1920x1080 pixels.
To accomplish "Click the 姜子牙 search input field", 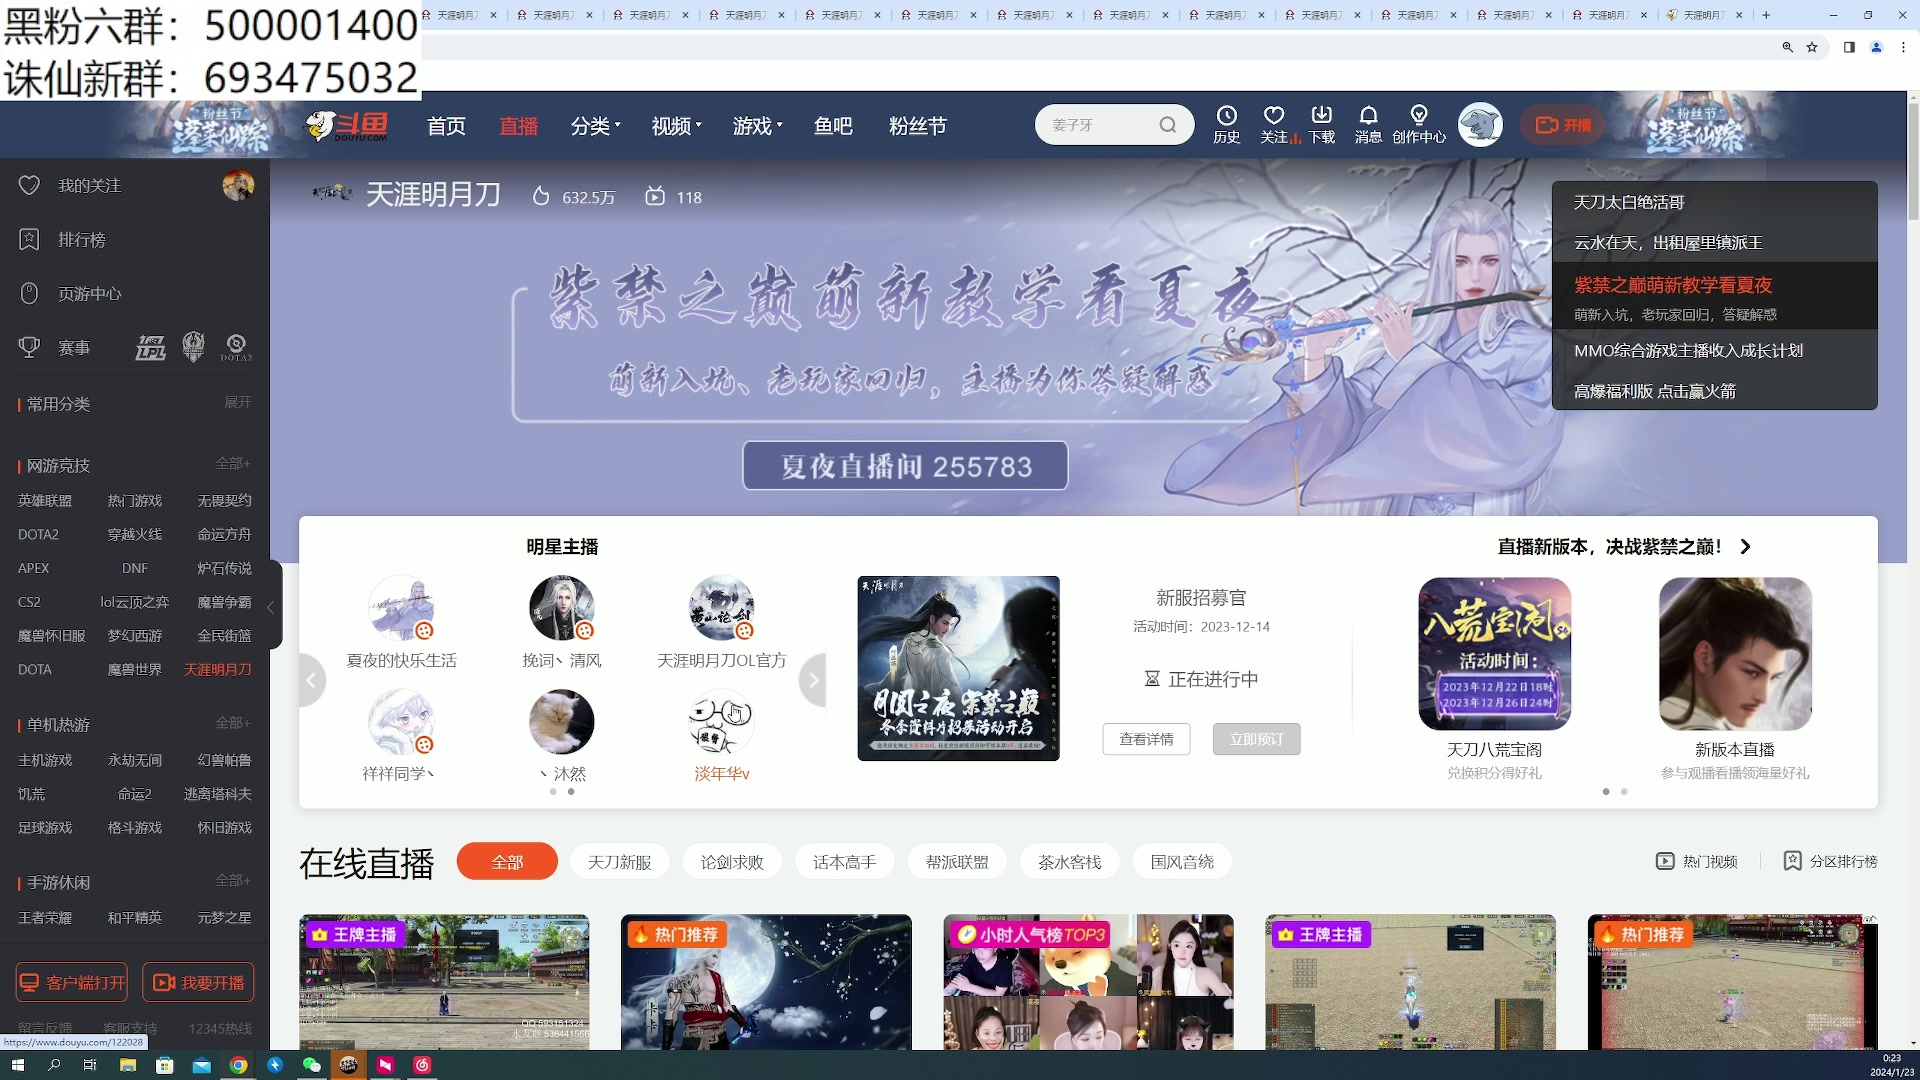I will [x=1100, y=124].
